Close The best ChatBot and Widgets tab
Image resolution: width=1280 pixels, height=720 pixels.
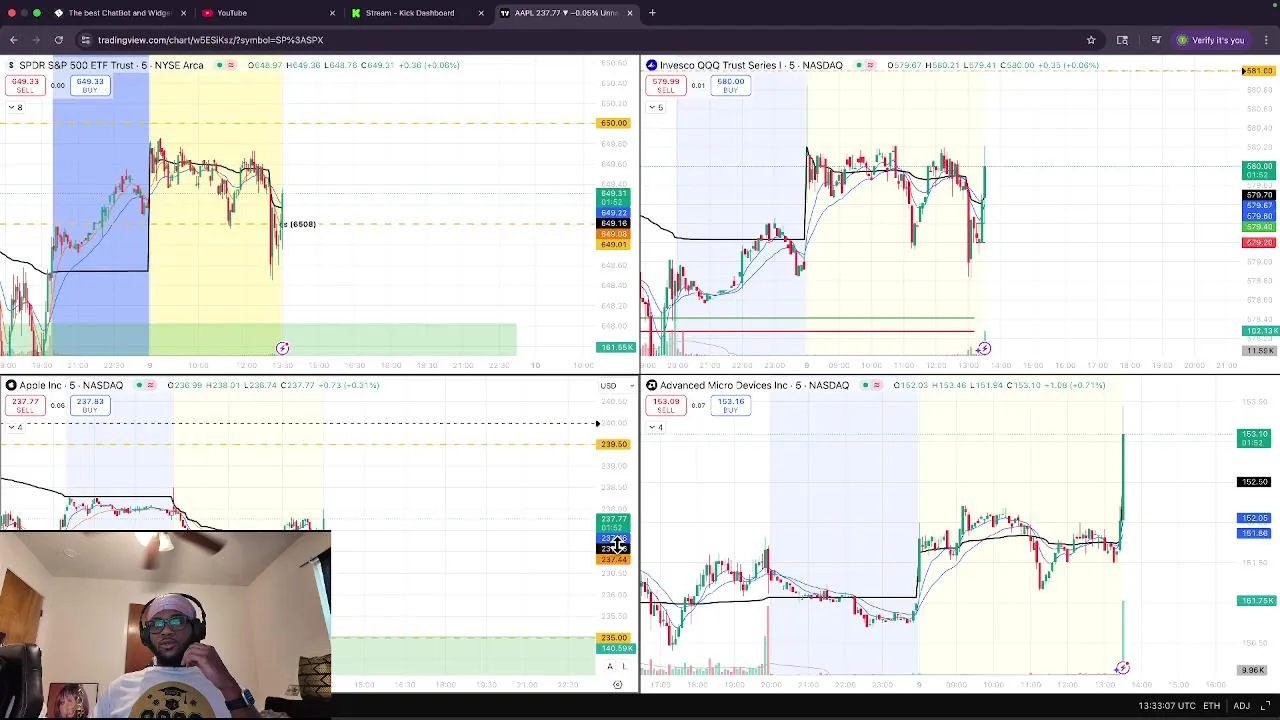pos(183,13)
